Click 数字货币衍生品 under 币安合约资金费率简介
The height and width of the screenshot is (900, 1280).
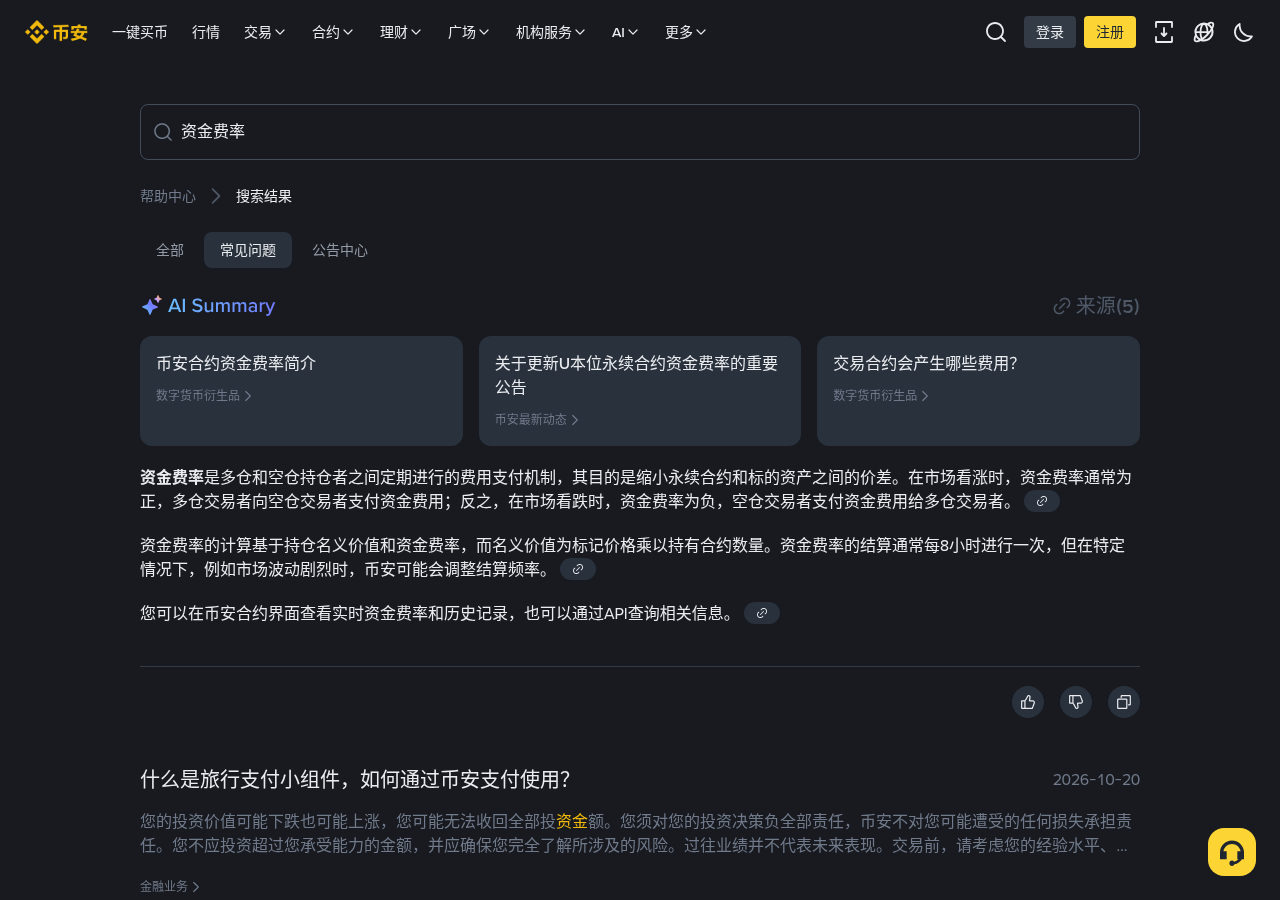(204, 396)
